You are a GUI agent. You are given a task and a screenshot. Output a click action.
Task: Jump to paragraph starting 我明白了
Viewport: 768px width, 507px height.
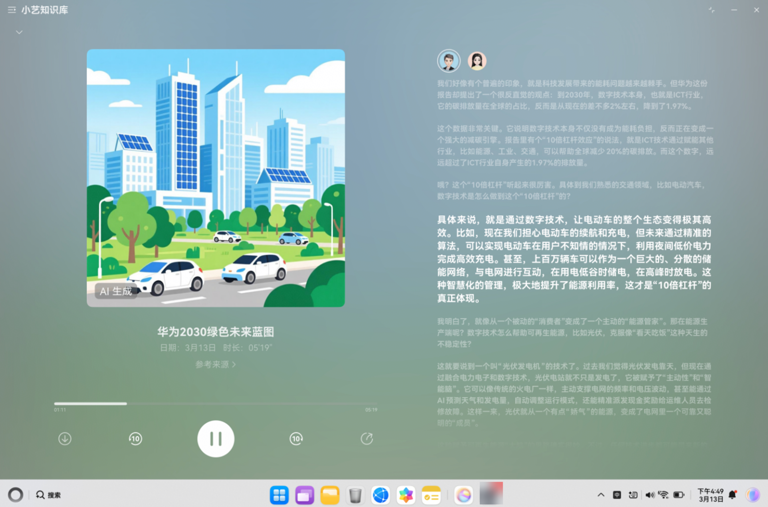[x=572, y=333]
